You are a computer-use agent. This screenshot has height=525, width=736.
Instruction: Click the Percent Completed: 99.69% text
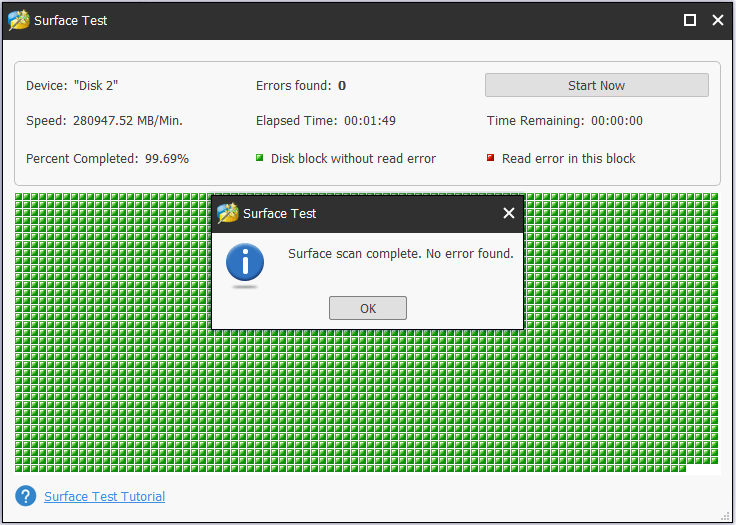click(x=107, y=159)
